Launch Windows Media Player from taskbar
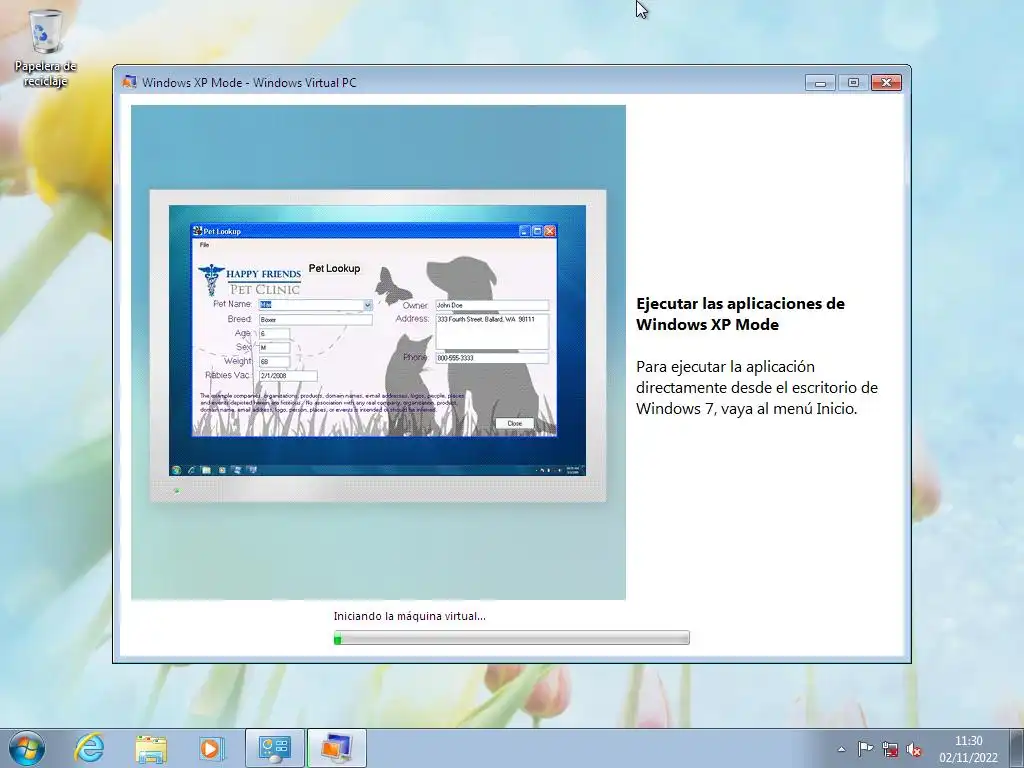 coord(211,748)
